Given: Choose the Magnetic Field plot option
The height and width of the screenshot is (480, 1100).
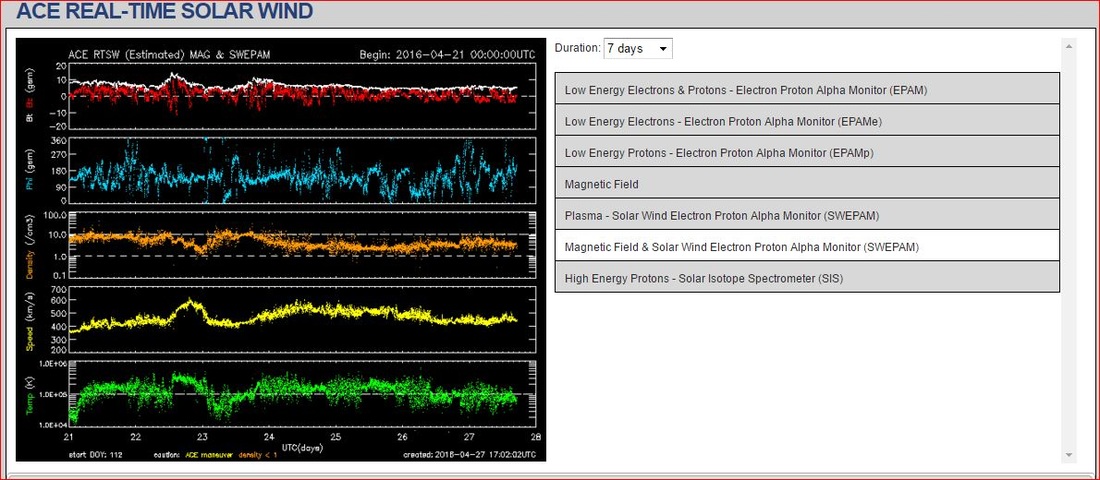Looking at the screenshot, I should [807, 183].
